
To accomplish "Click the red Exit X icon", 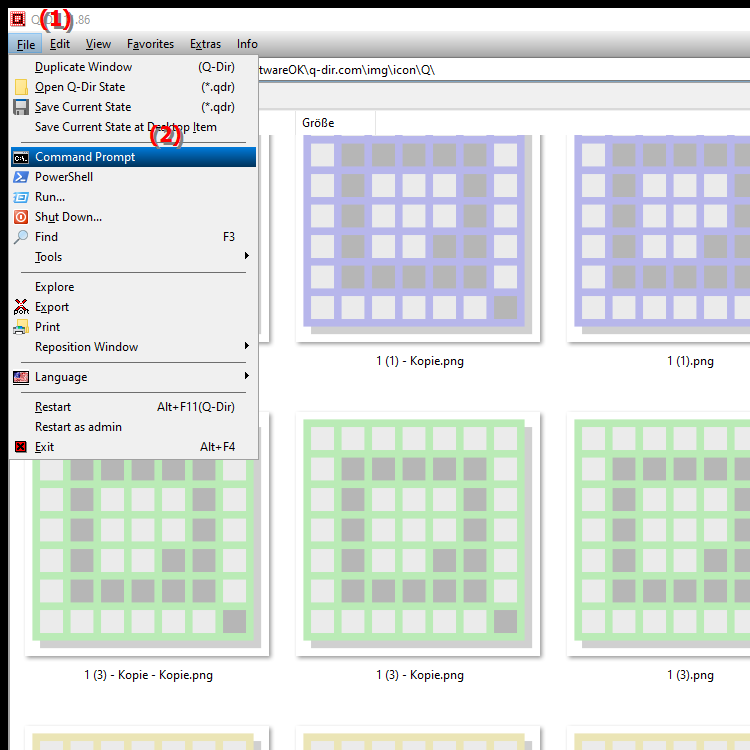I will pos(21,447).
